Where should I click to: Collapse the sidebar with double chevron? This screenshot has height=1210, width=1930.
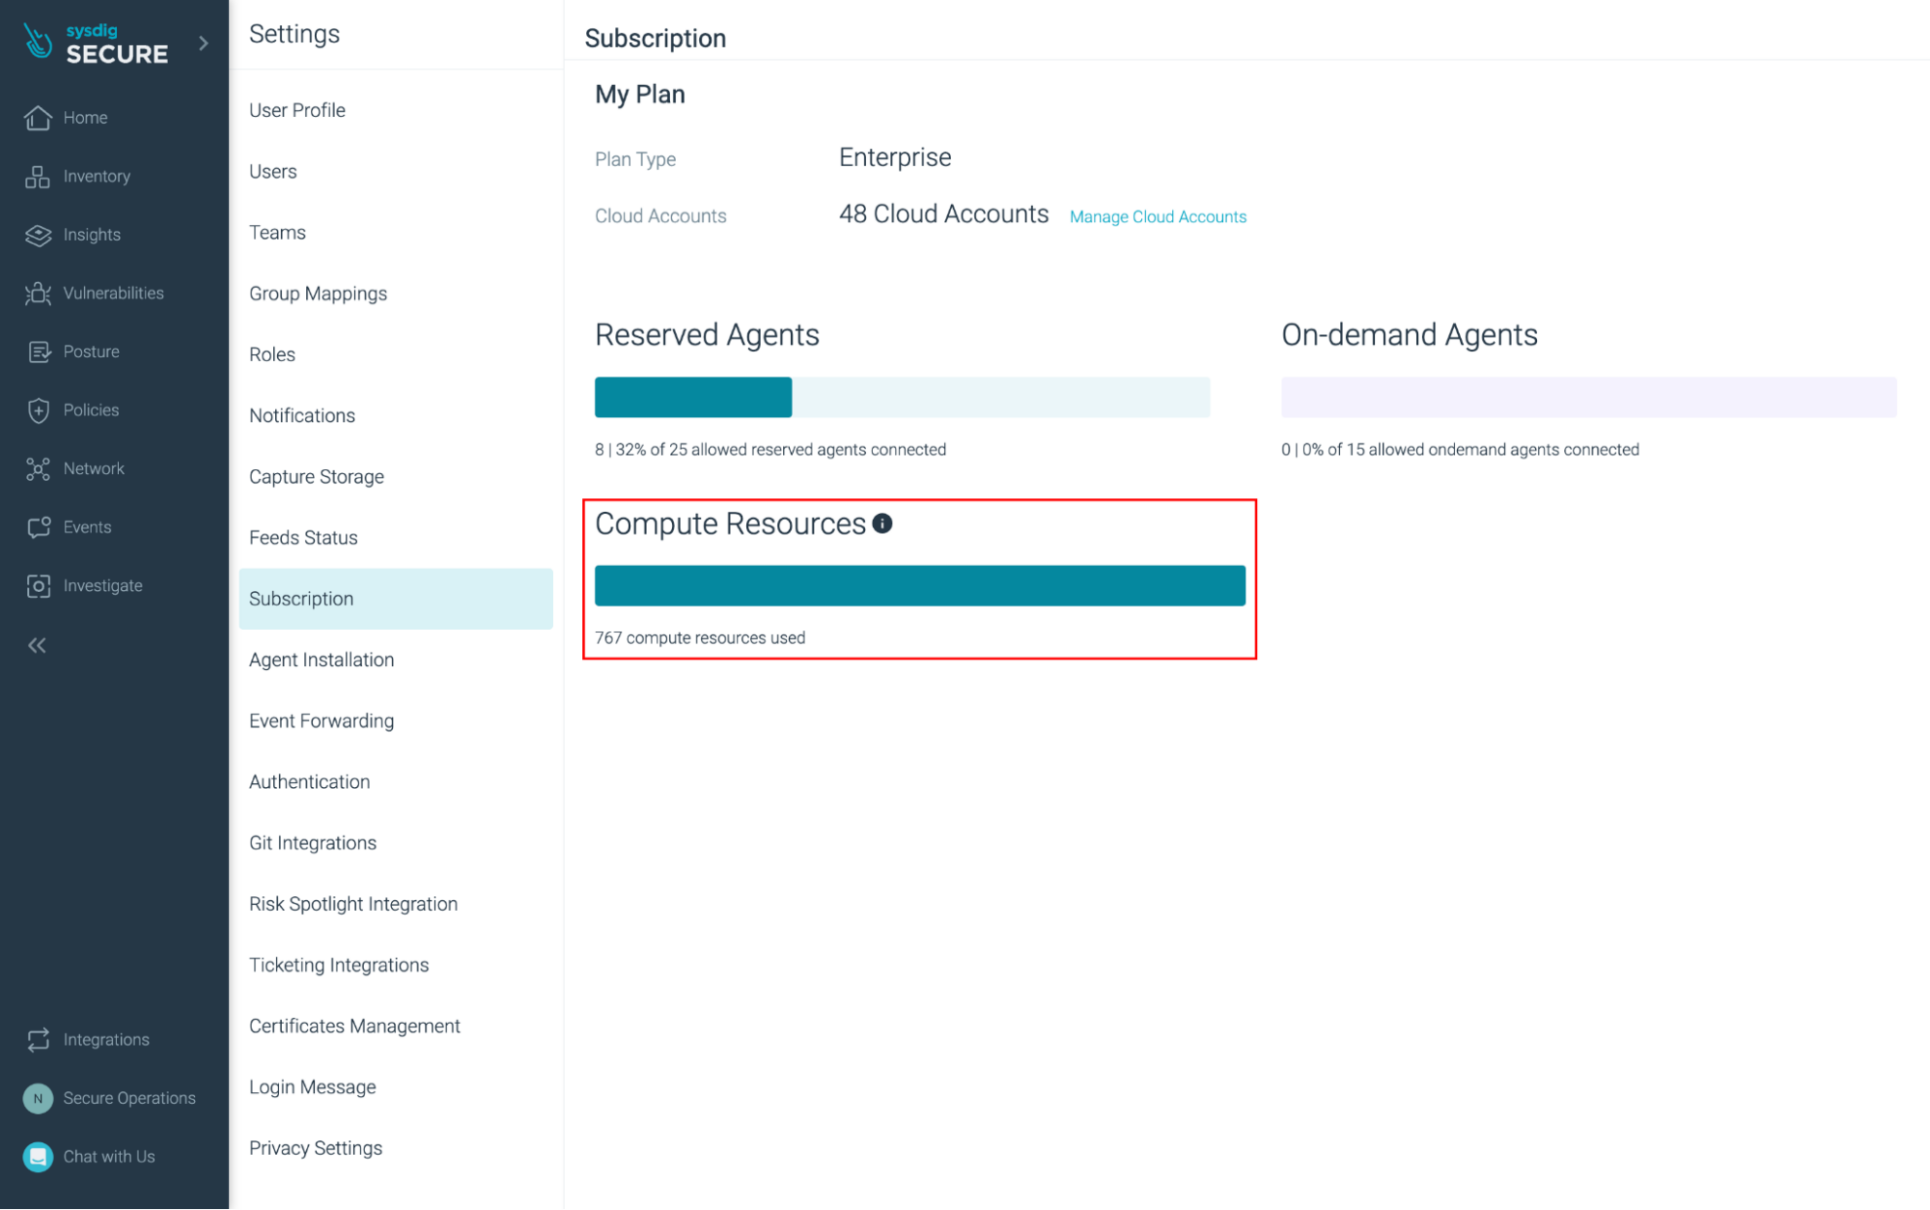click(x=37, y=646)
